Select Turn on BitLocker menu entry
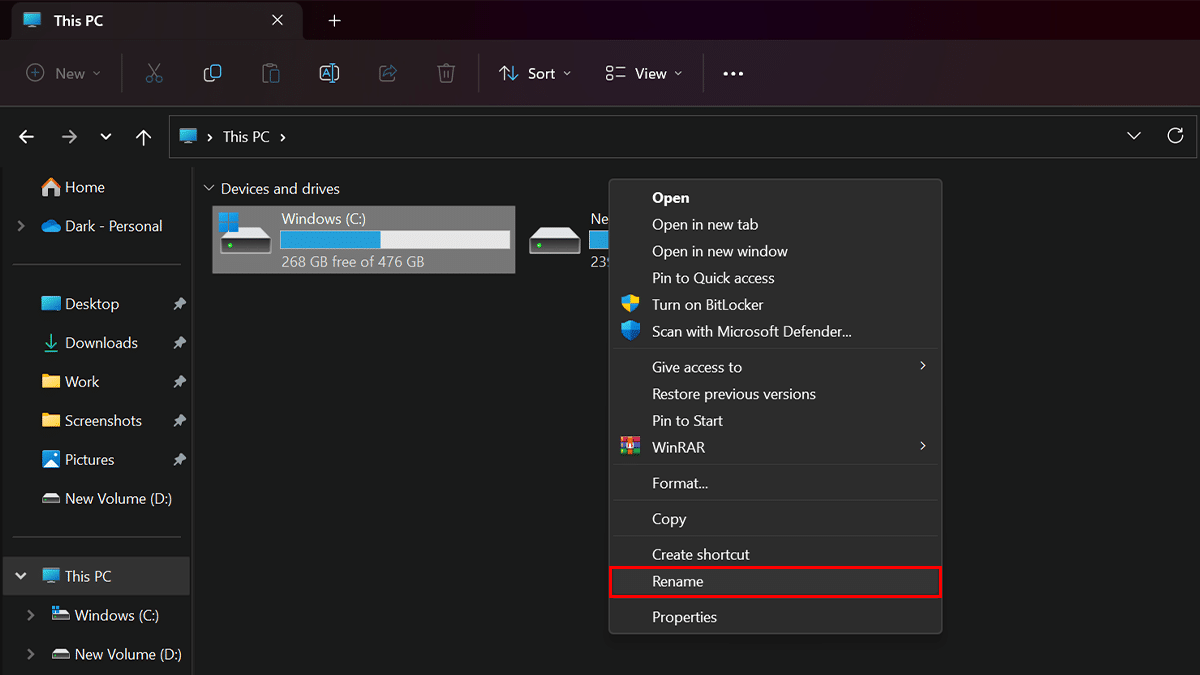The image size is (1200, 675). (707, 304)
